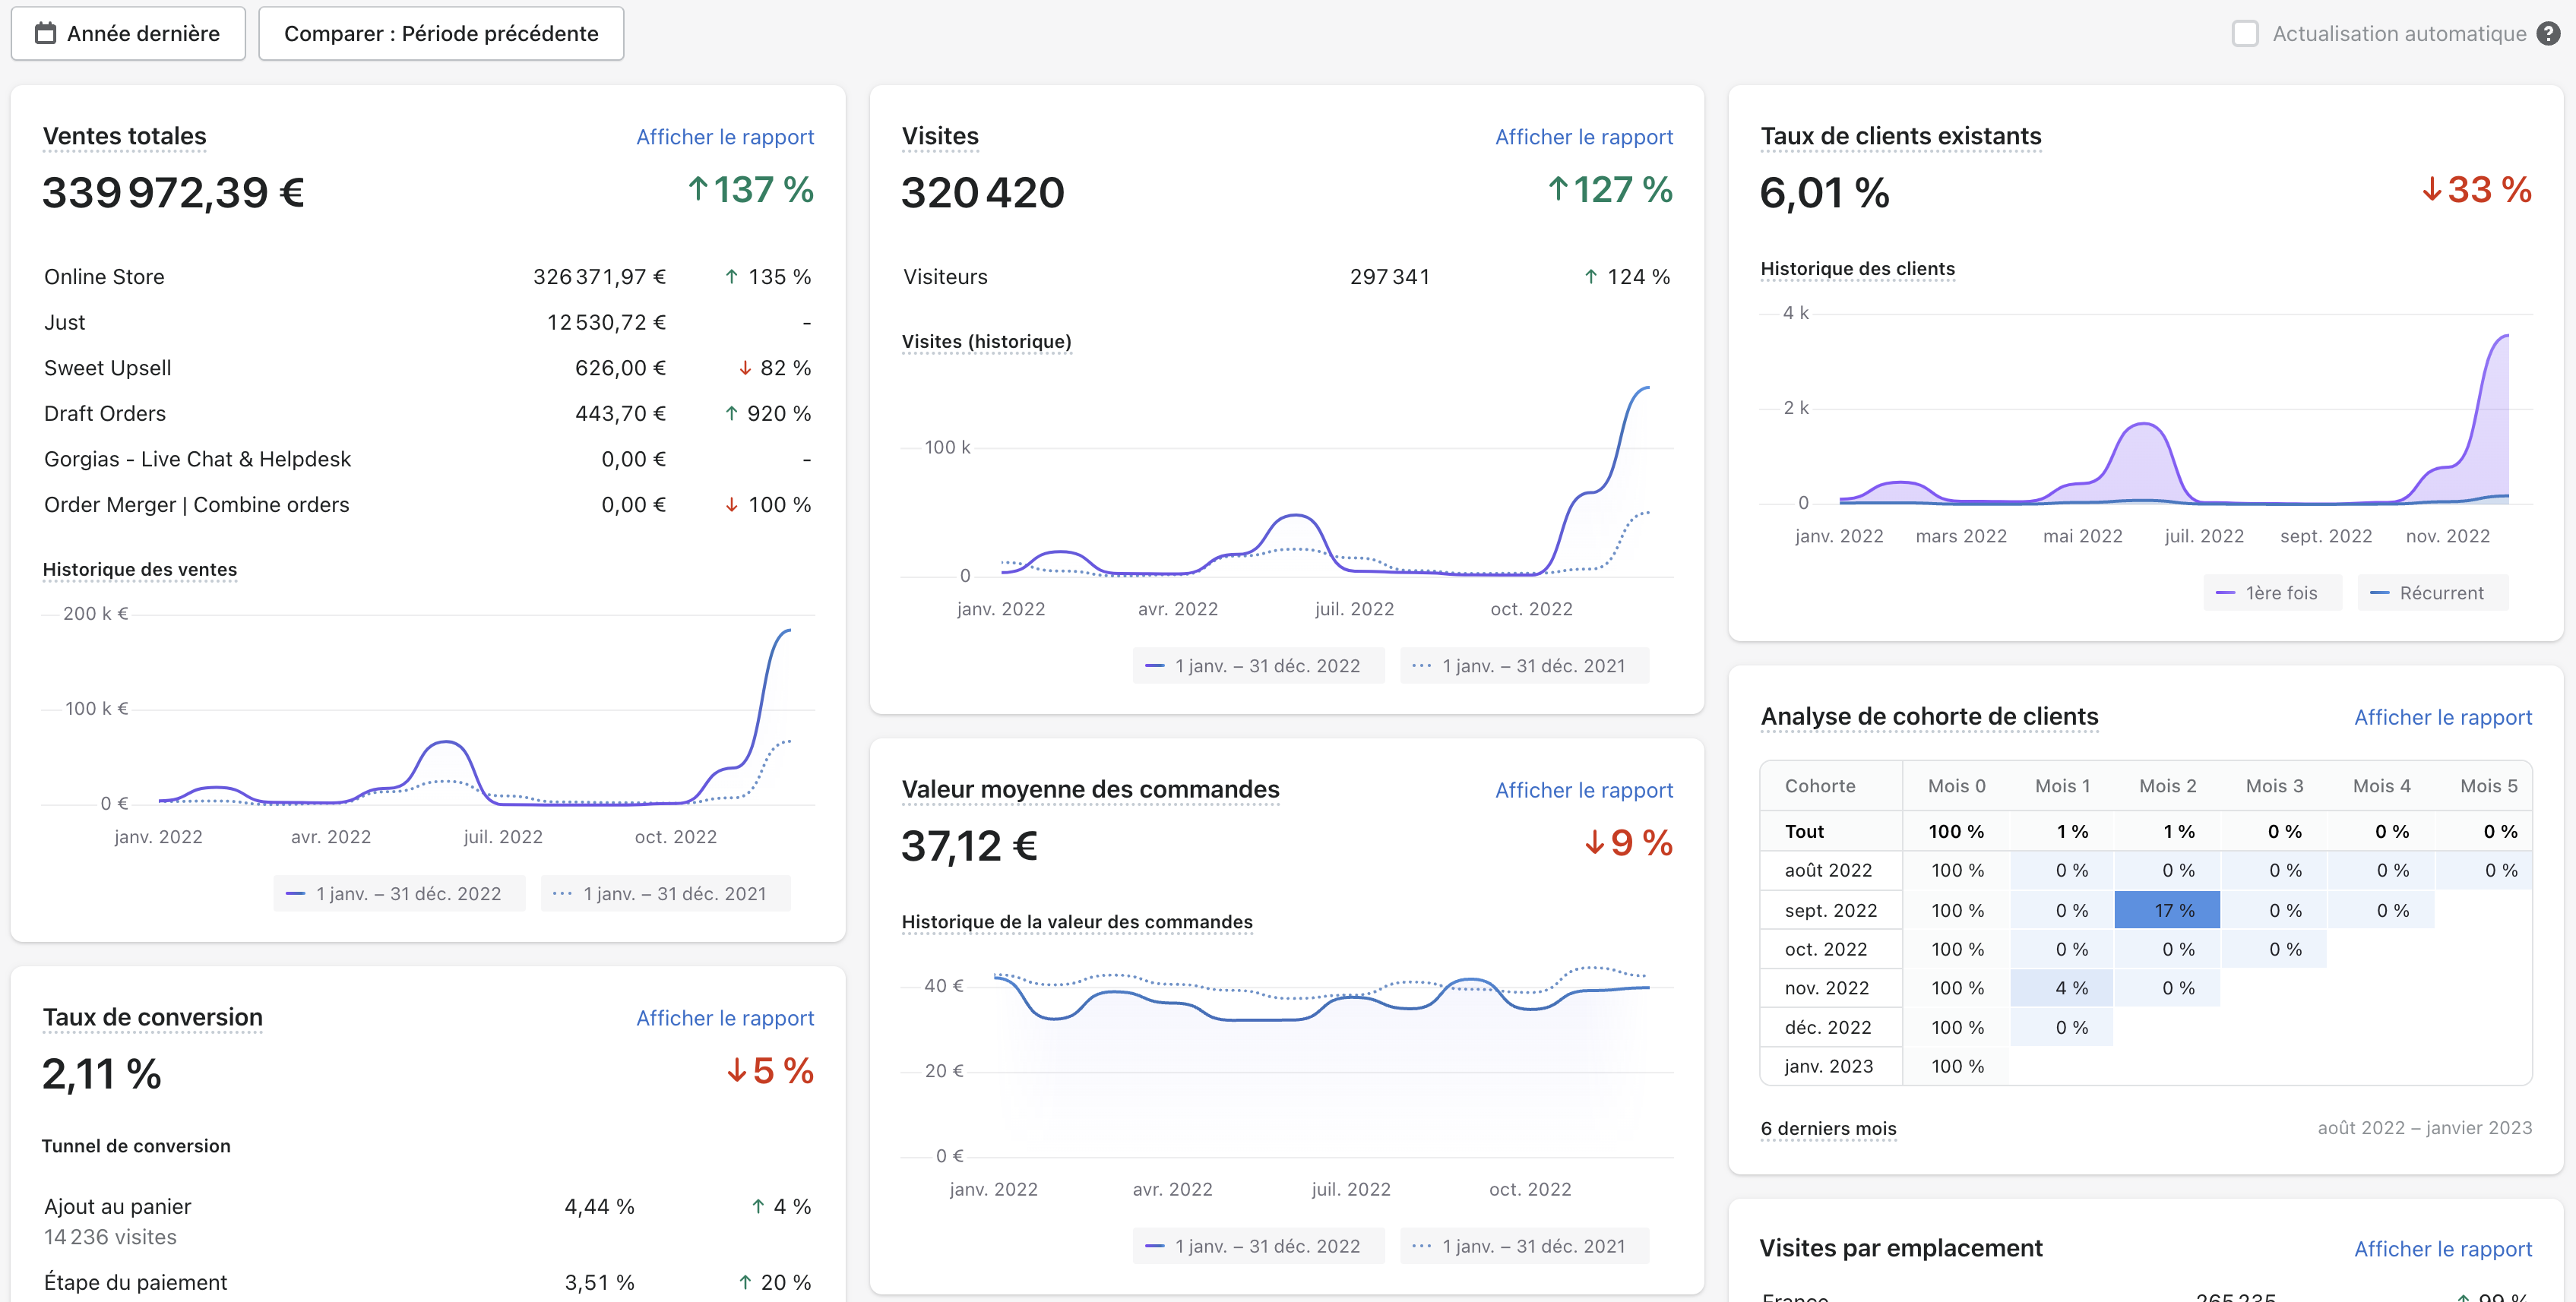Open the Analyse de cohorte report link
The width and height of the screenshot is (2576, 1302).
point(2442,717)
